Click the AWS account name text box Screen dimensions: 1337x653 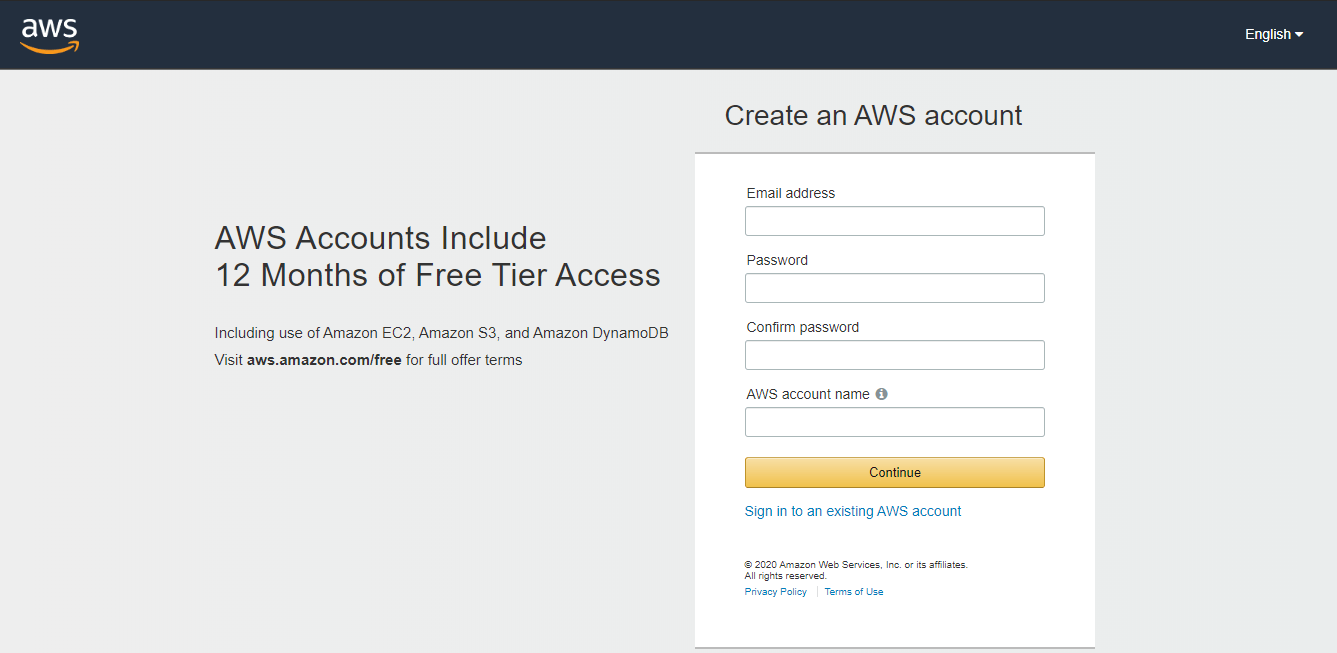[x=894, y=422]
